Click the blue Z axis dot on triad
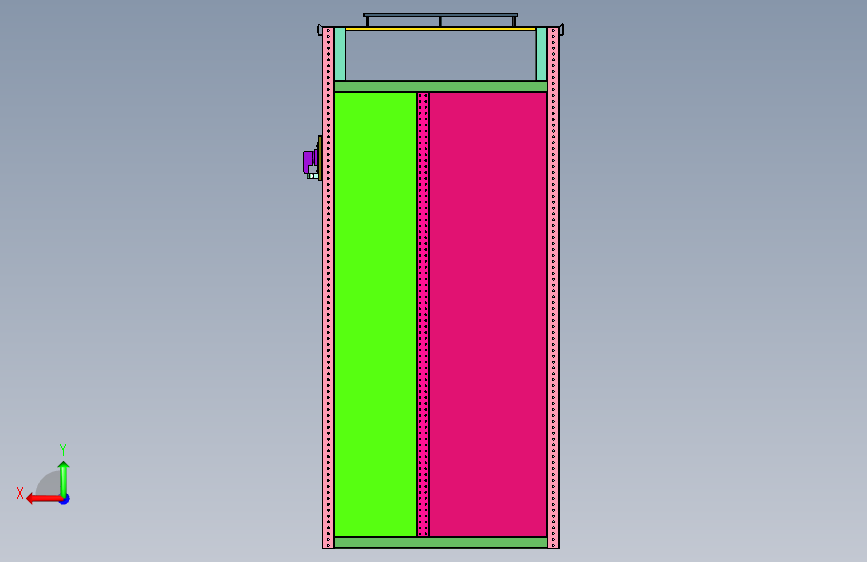 click(65, 499)
